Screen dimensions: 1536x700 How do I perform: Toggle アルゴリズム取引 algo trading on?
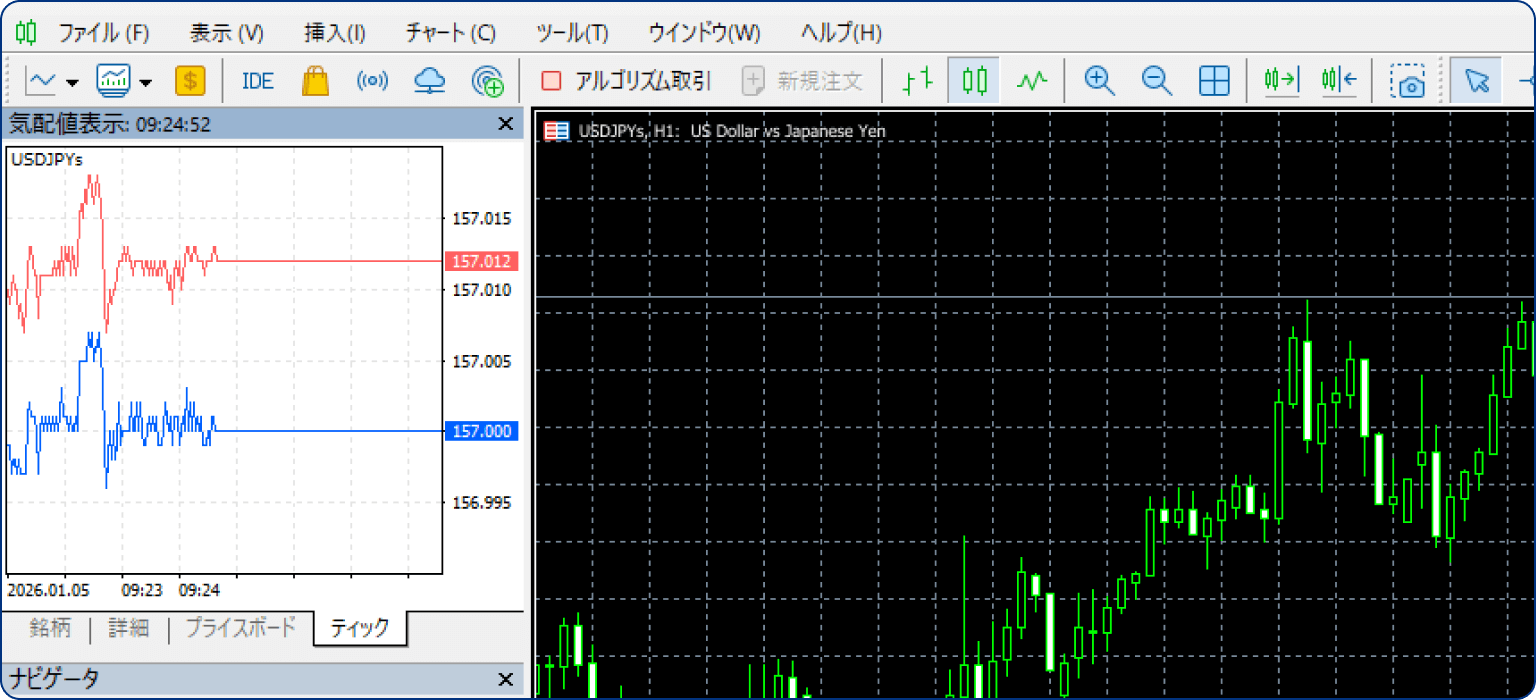626,81
